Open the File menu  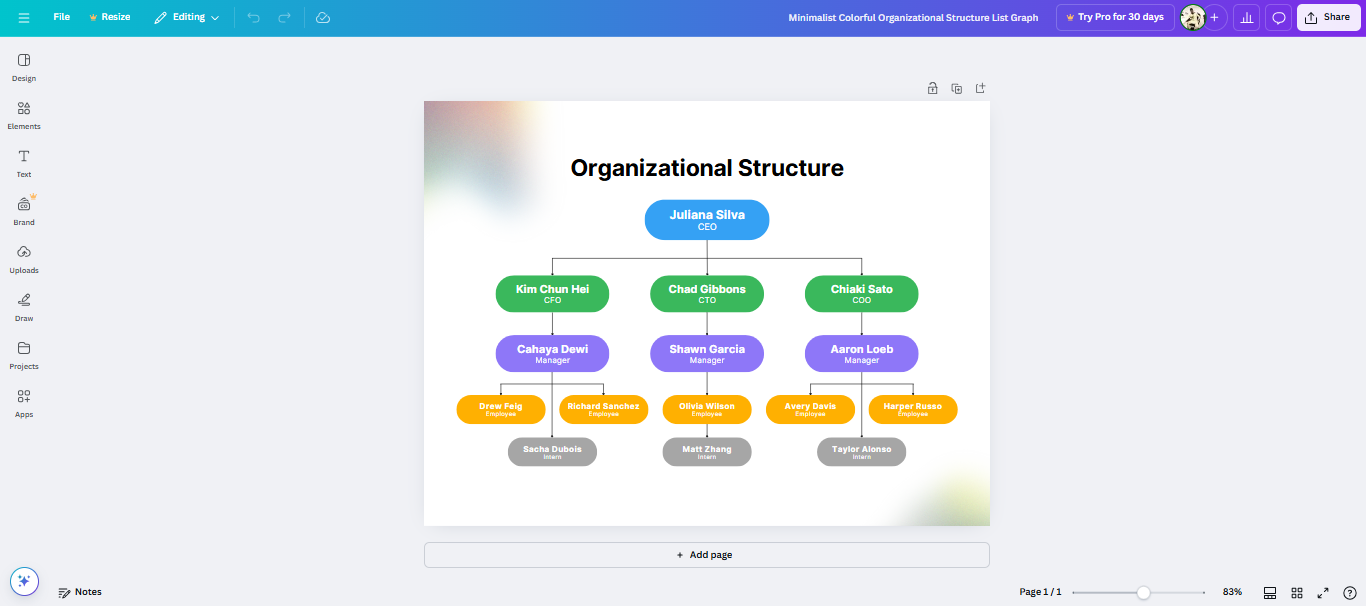point(62,17)
